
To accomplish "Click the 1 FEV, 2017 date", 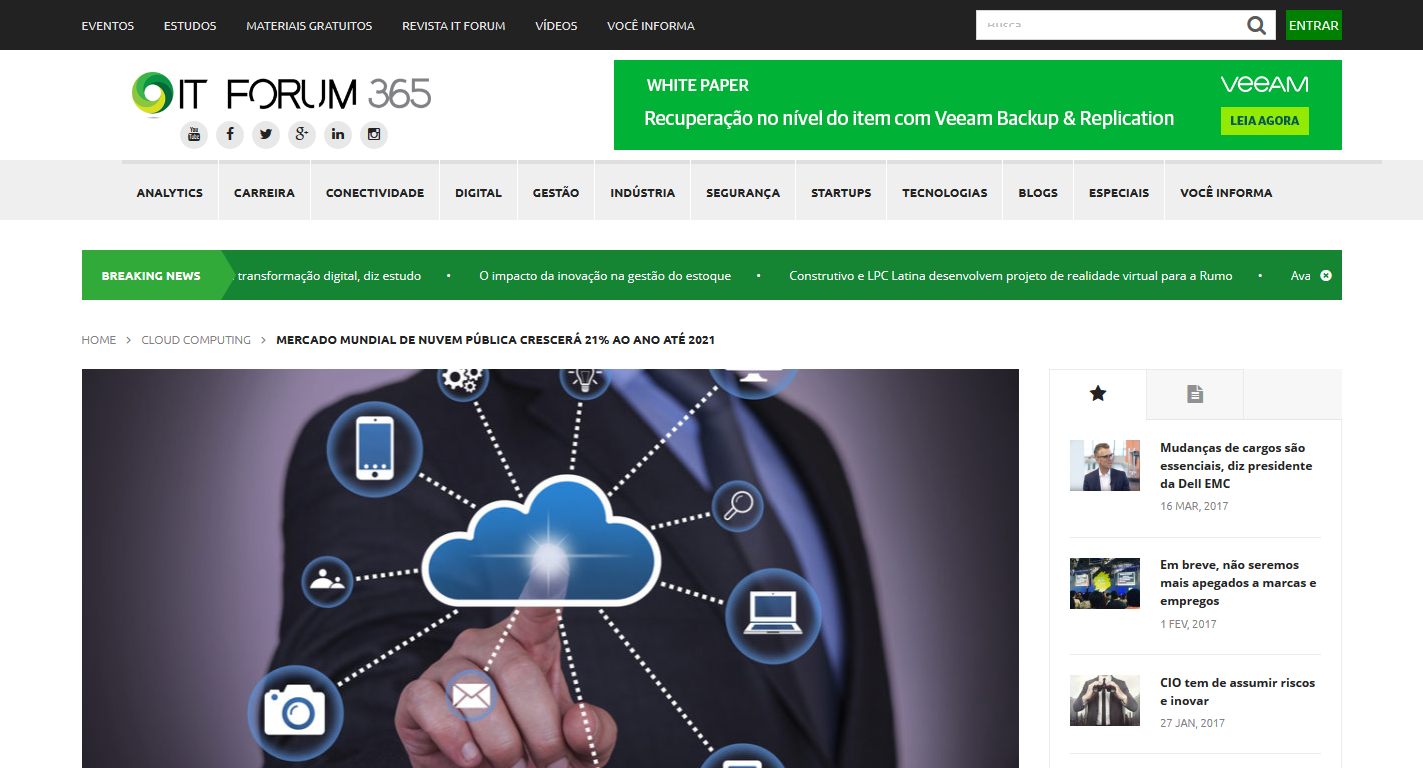I will [x=1188, y=624].
